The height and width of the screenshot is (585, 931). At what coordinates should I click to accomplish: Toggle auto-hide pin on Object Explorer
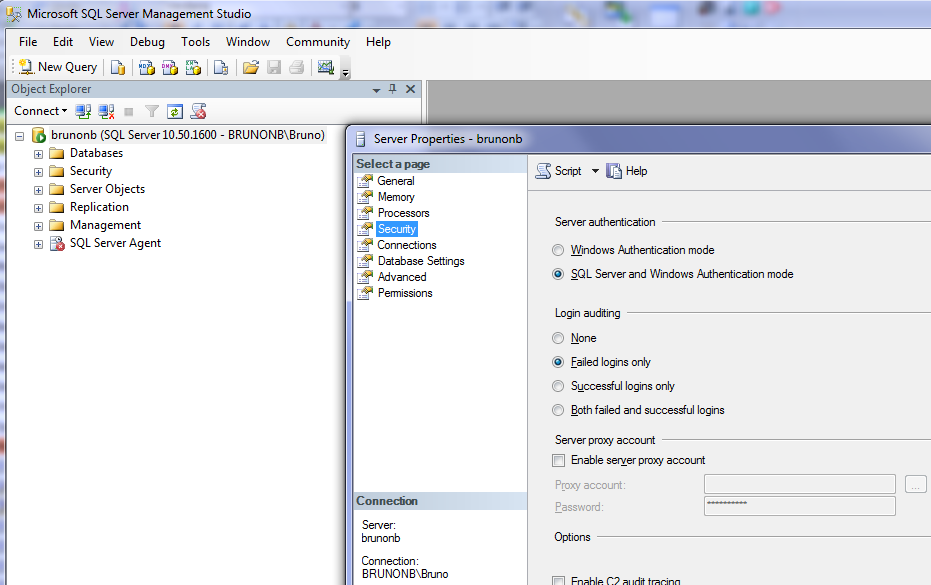tap(392, 89)
